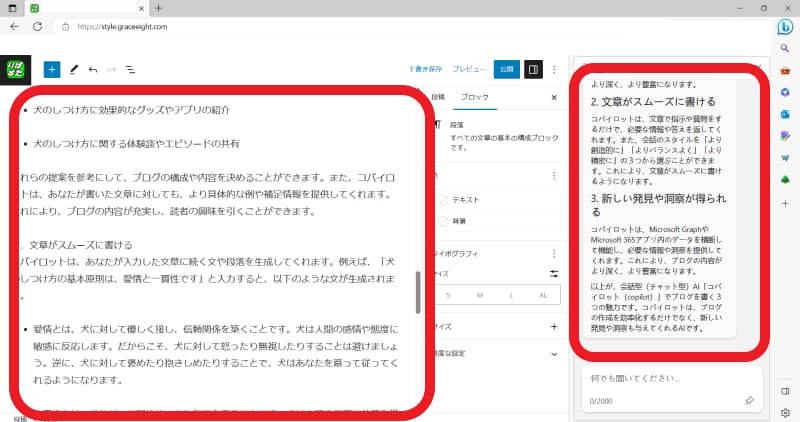This screenshot has width=800, height=422.
Task: Open the Designer sidebar icon
Action: click(785, 136)
